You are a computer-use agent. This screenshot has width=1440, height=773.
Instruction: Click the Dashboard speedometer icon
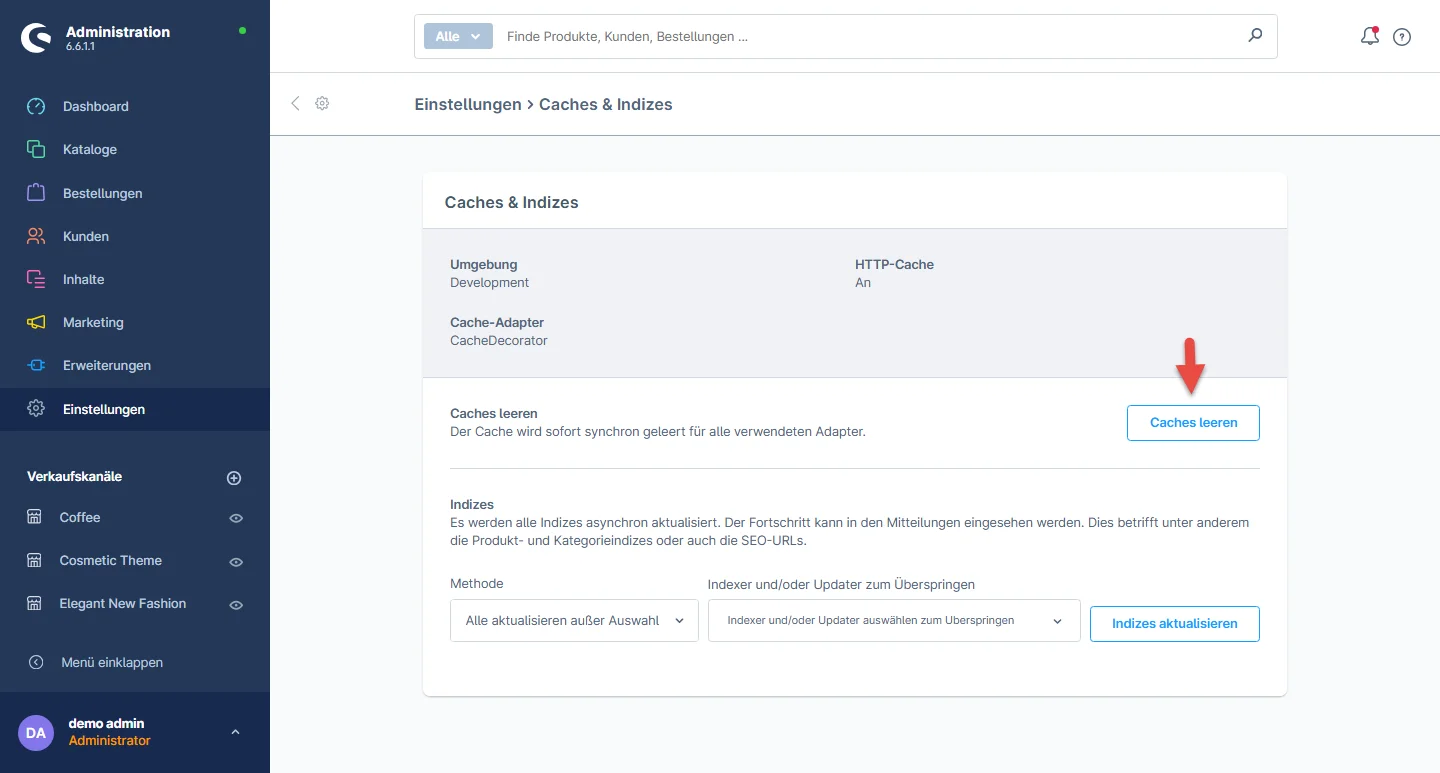36,106
